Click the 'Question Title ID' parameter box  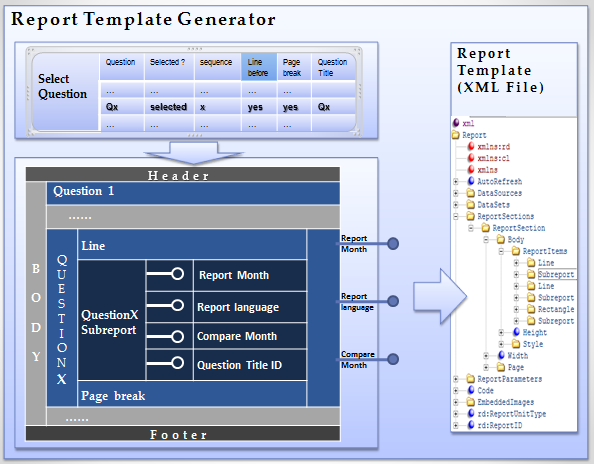pos(250,365)
